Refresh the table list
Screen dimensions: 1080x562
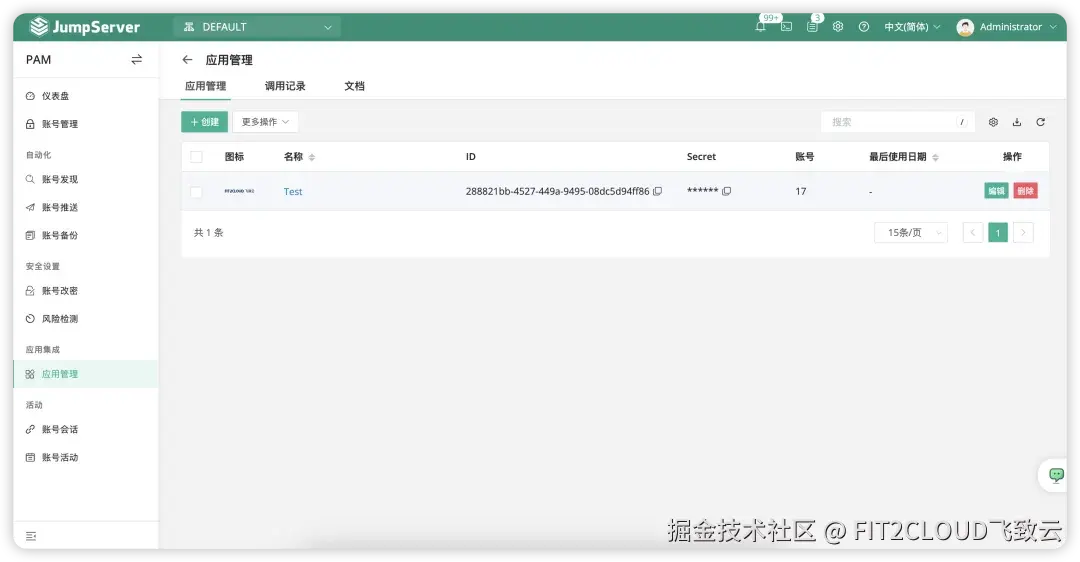(1040, 122)
